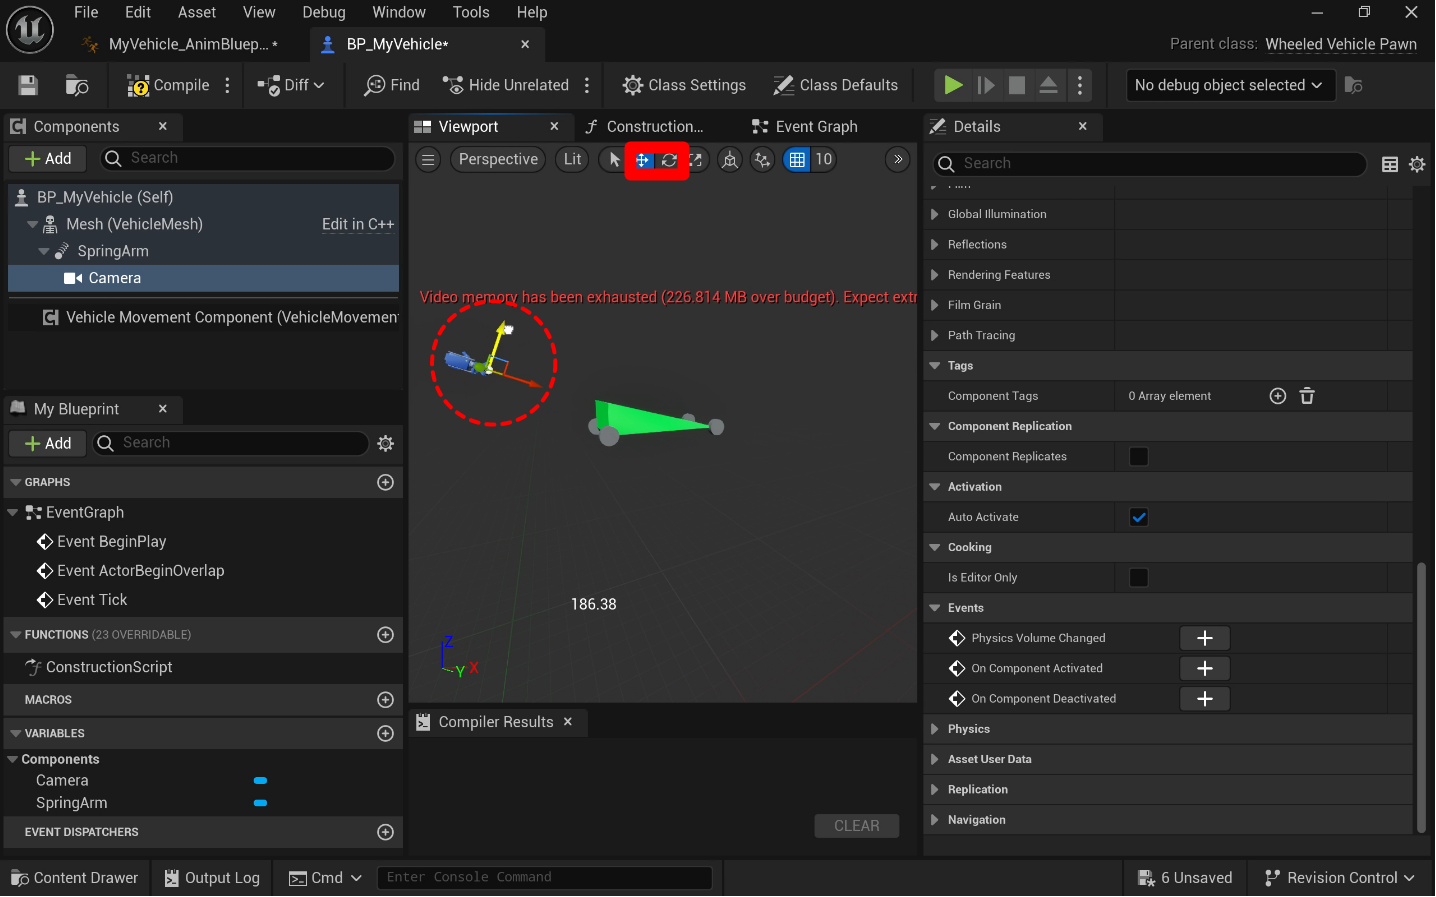Add the Physics Volume Changed event

[x=1205, y=638]
